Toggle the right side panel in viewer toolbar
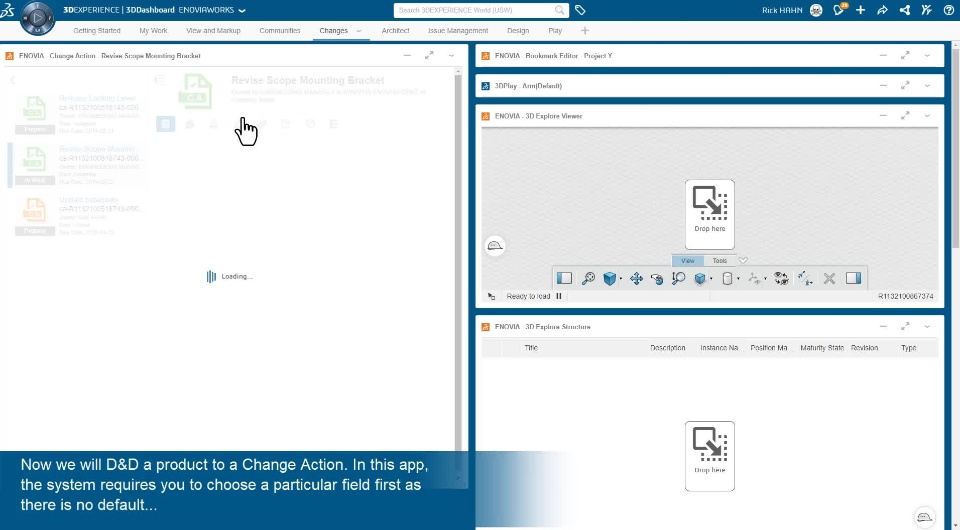This screenshot has height=530, width=960. (x=853, y=278)
